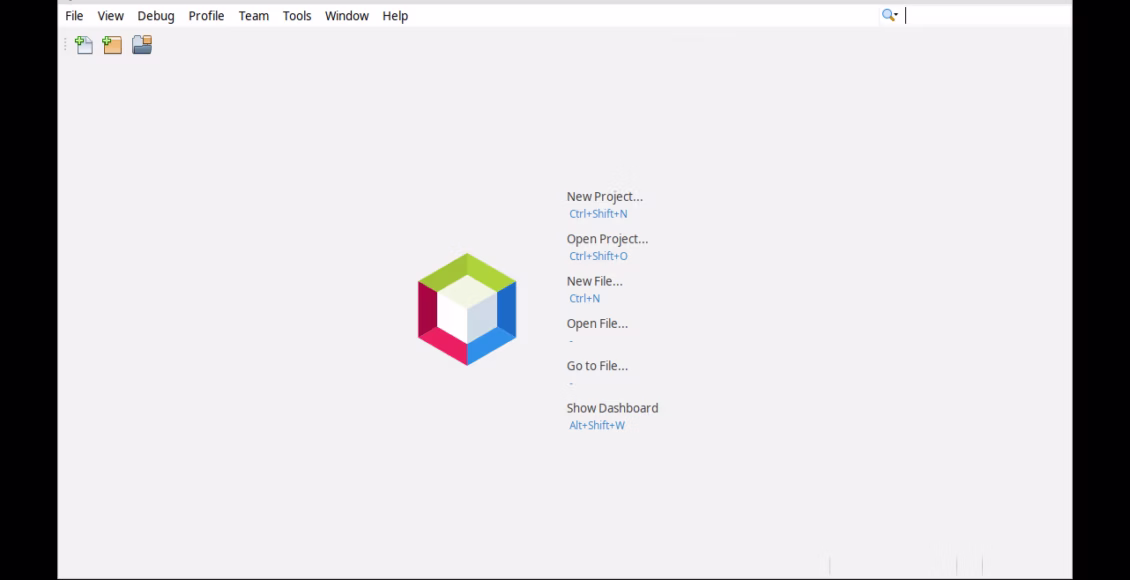This screenshot has width=1130, height=580.
Task: Click the New Project link
Action: pos(604,196)
